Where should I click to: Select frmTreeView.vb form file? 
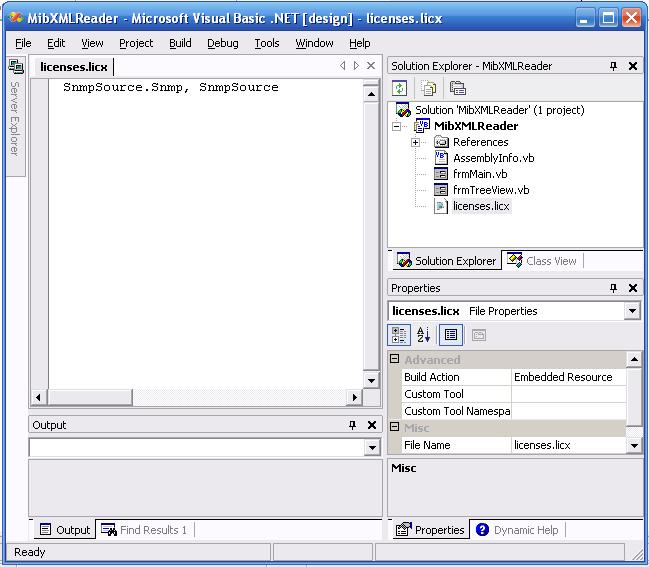(491, 190)
